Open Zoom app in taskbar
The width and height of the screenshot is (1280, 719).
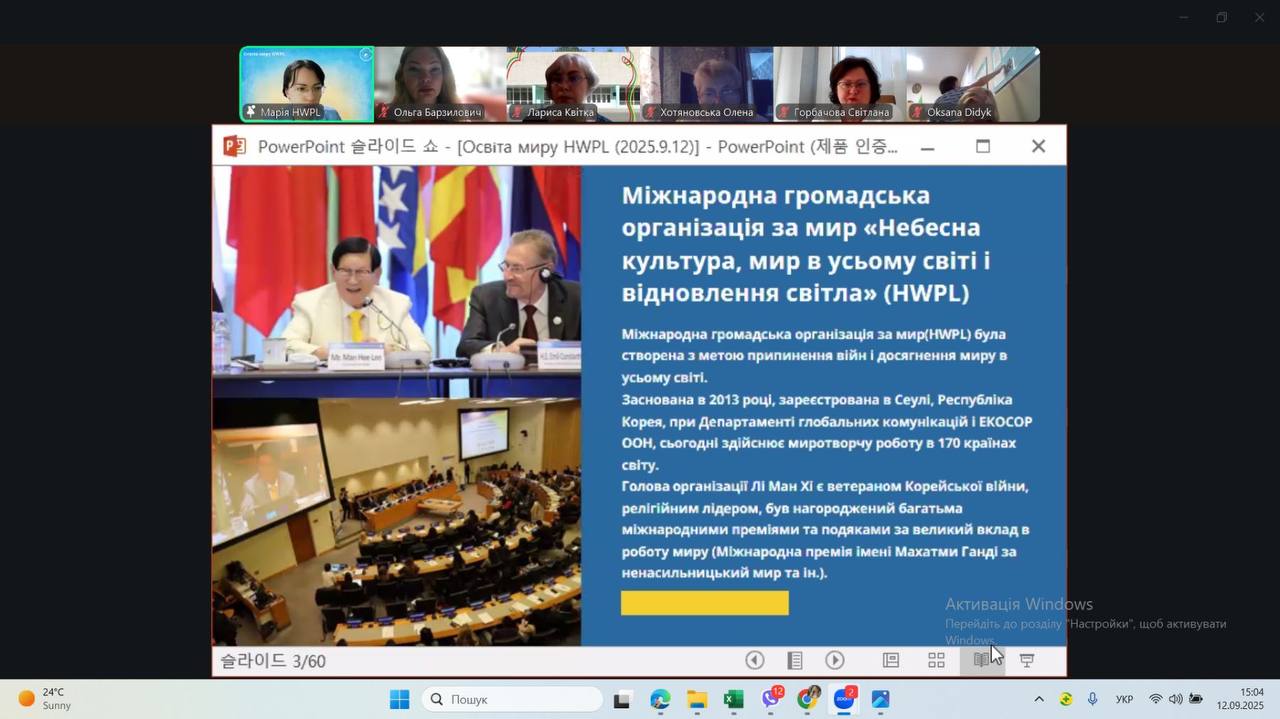click(844, 700)
